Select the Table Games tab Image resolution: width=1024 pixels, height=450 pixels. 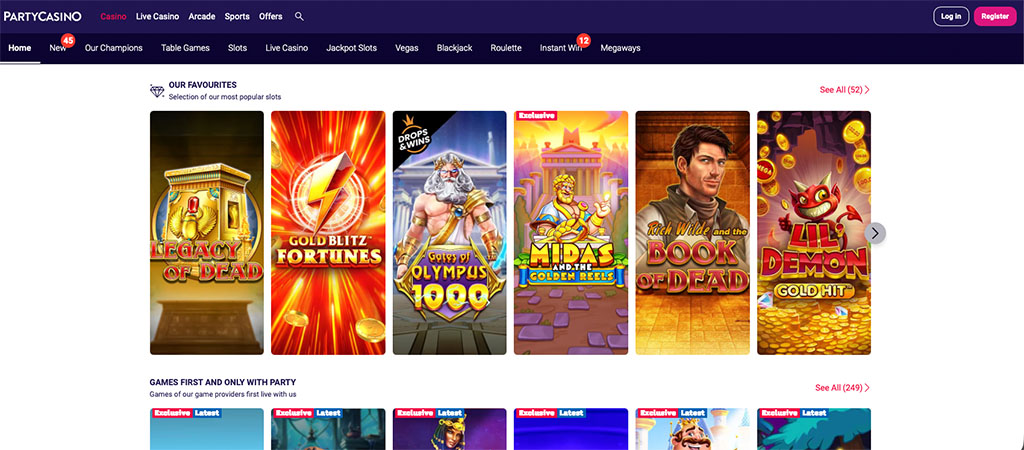(x=185, y=48)
